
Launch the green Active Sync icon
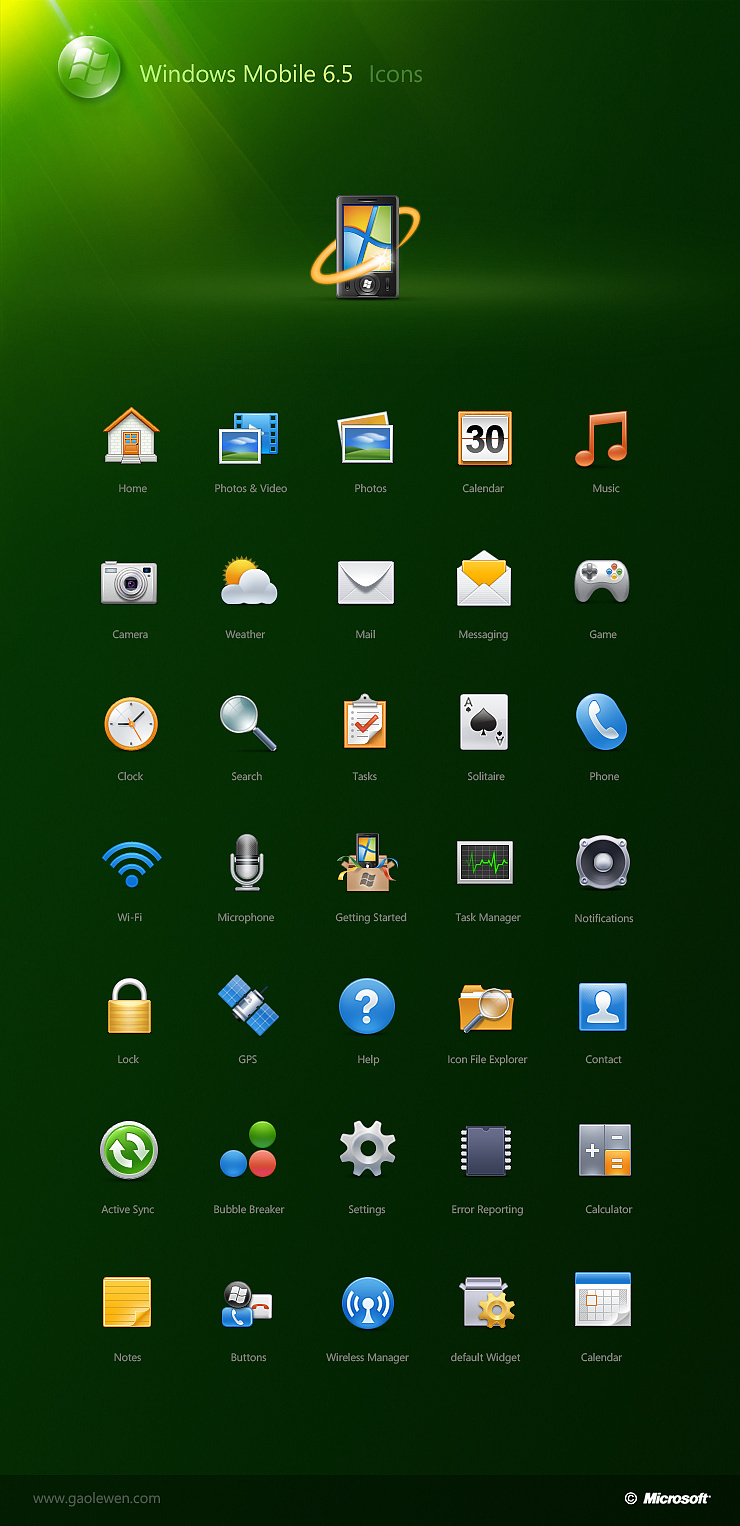point(129,1151)
